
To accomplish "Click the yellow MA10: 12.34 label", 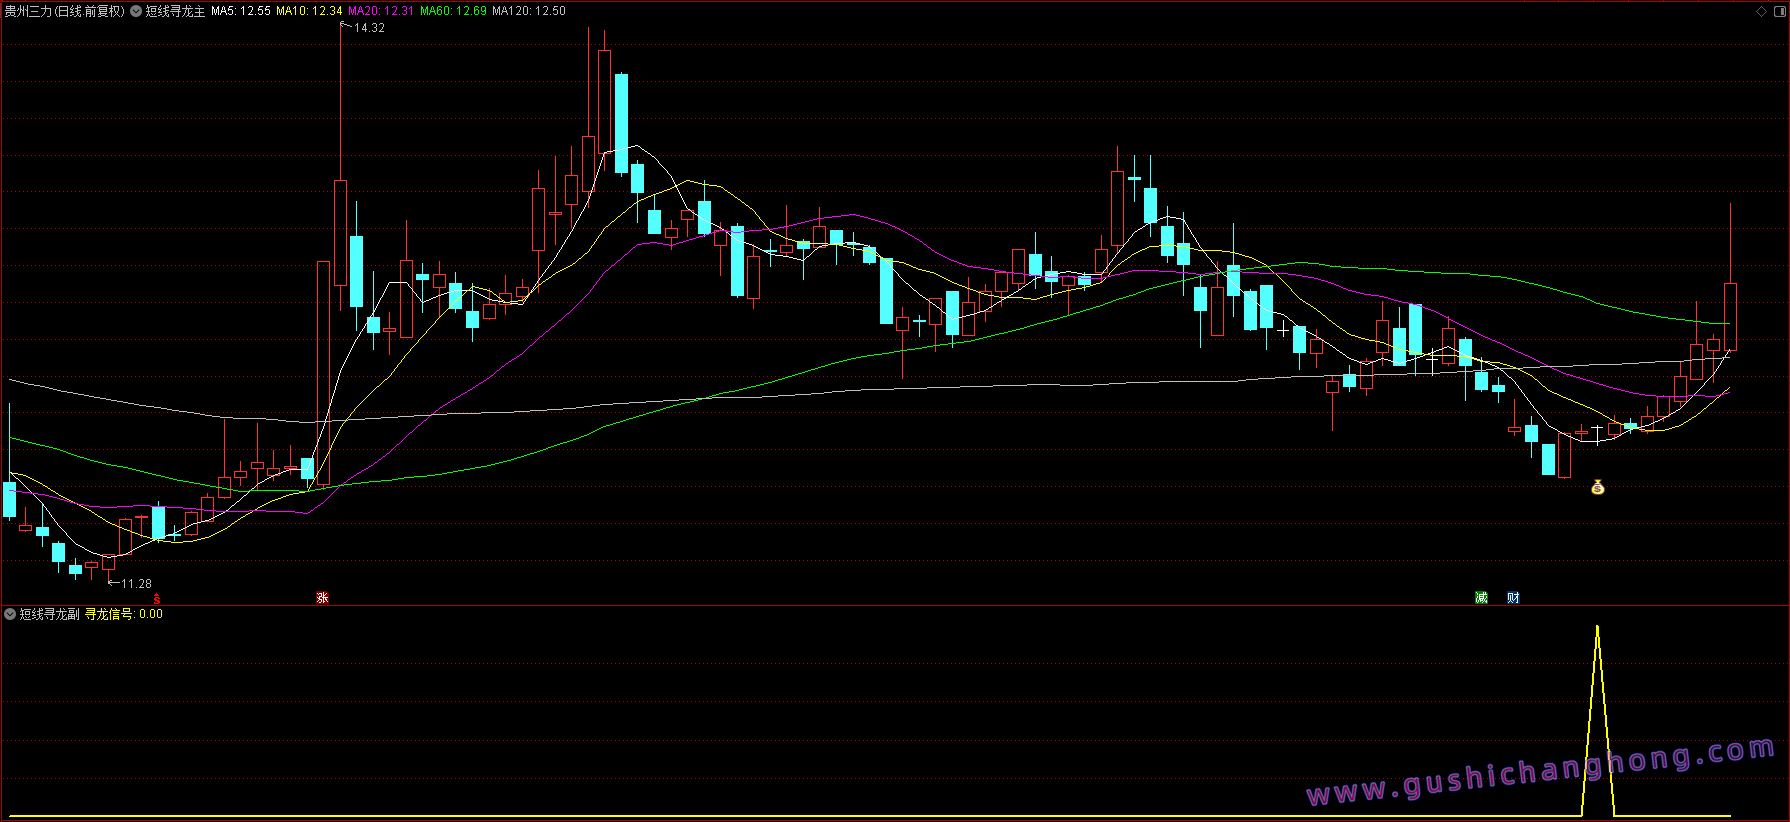I will click(309, 11).
